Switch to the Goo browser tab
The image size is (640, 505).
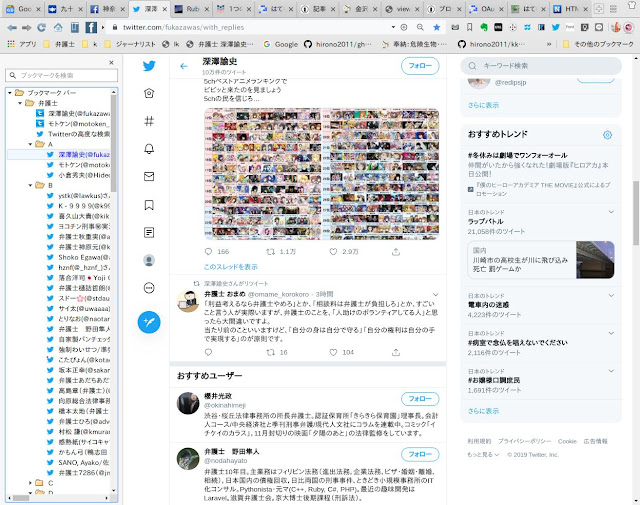tap(24, 9)
